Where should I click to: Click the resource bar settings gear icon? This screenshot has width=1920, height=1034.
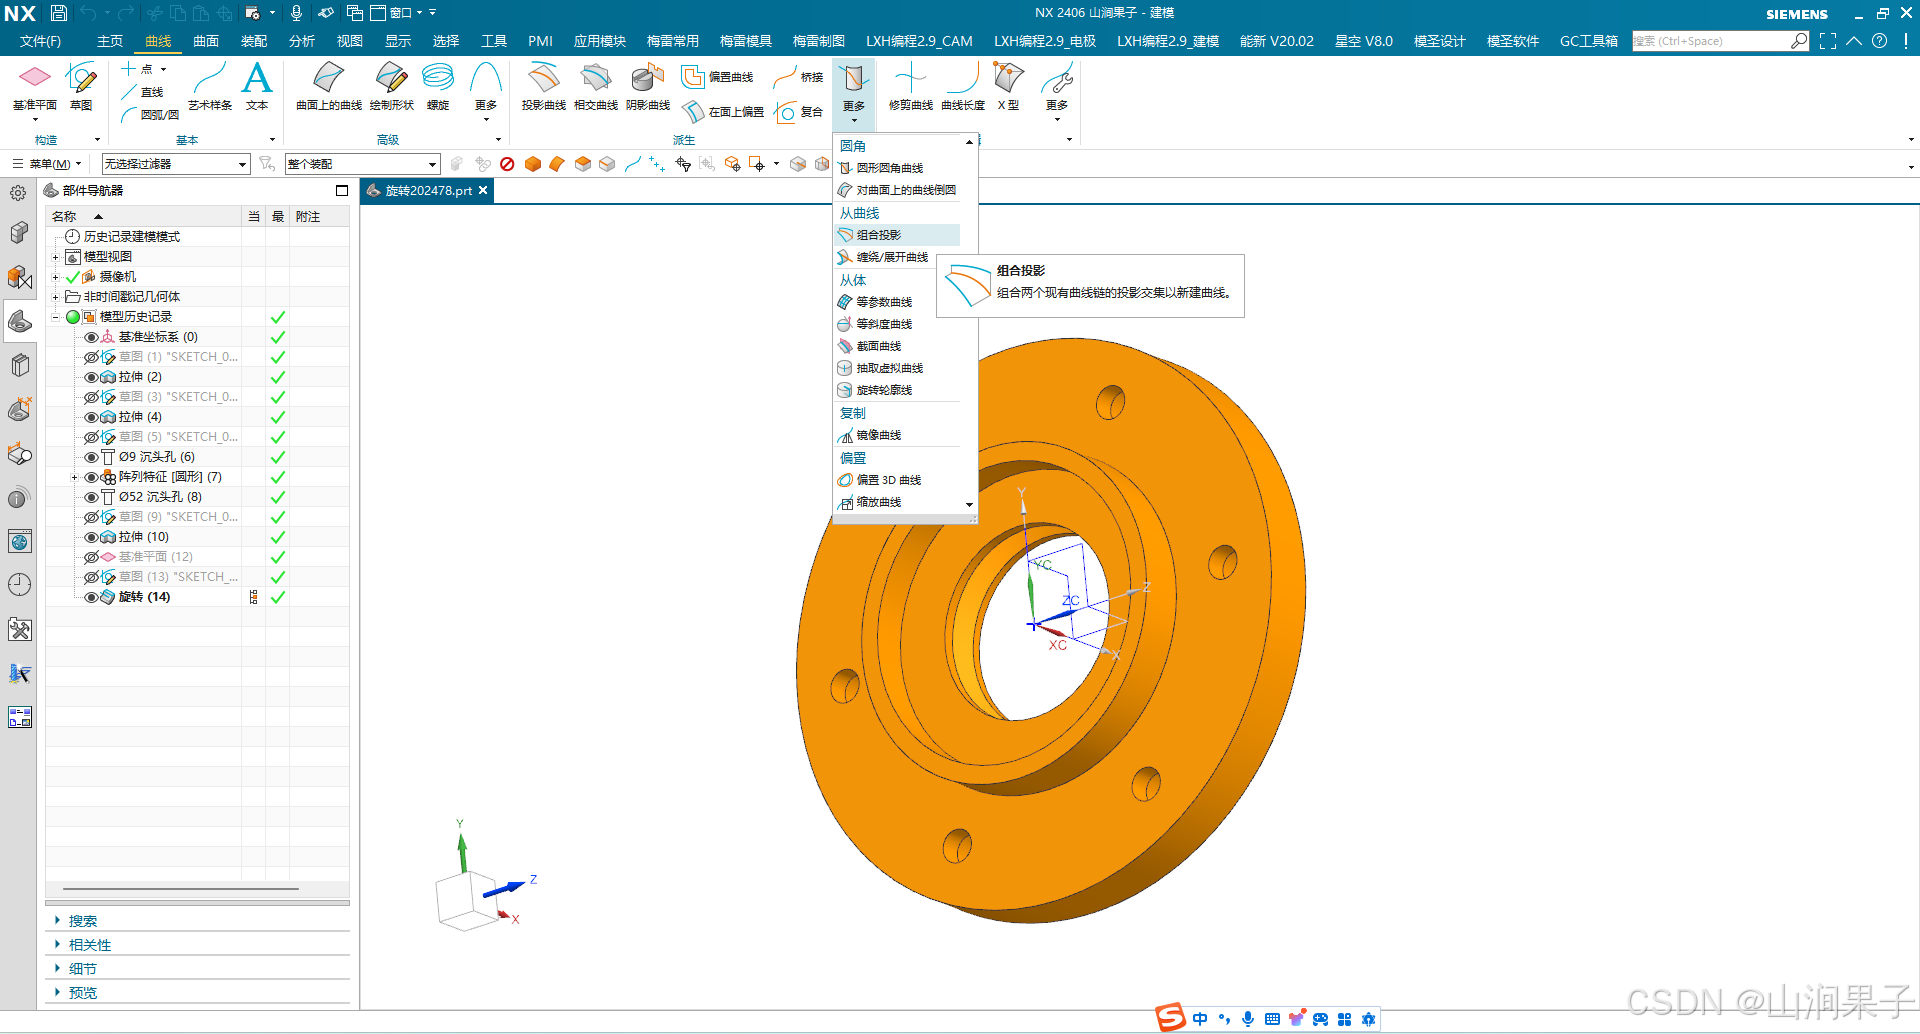[x=19, y=193]
